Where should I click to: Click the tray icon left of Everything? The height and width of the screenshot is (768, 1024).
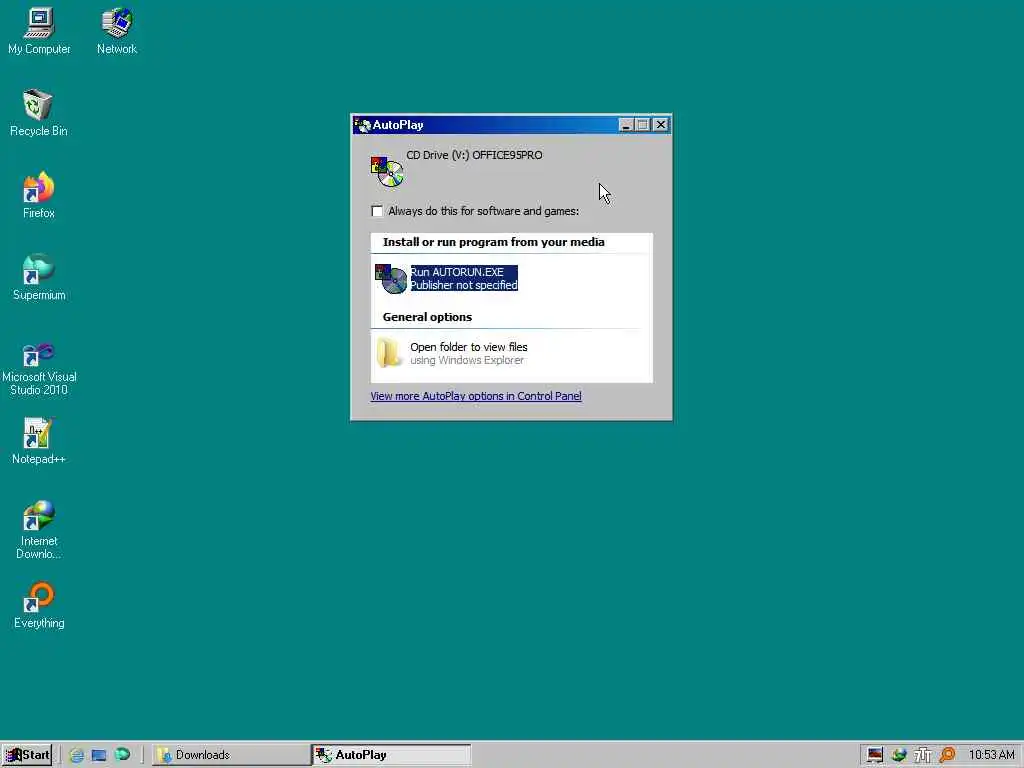[922, 755]
